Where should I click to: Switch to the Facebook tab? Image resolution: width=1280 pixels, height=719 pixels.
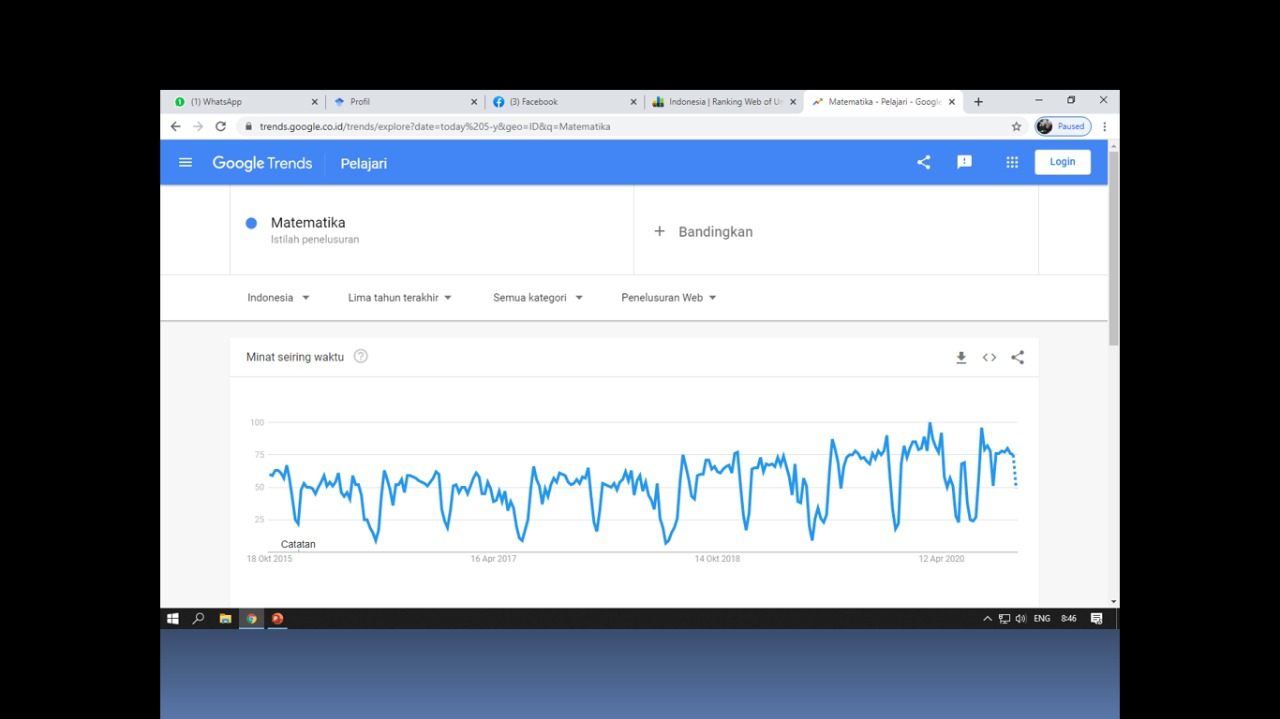(564, 101)
